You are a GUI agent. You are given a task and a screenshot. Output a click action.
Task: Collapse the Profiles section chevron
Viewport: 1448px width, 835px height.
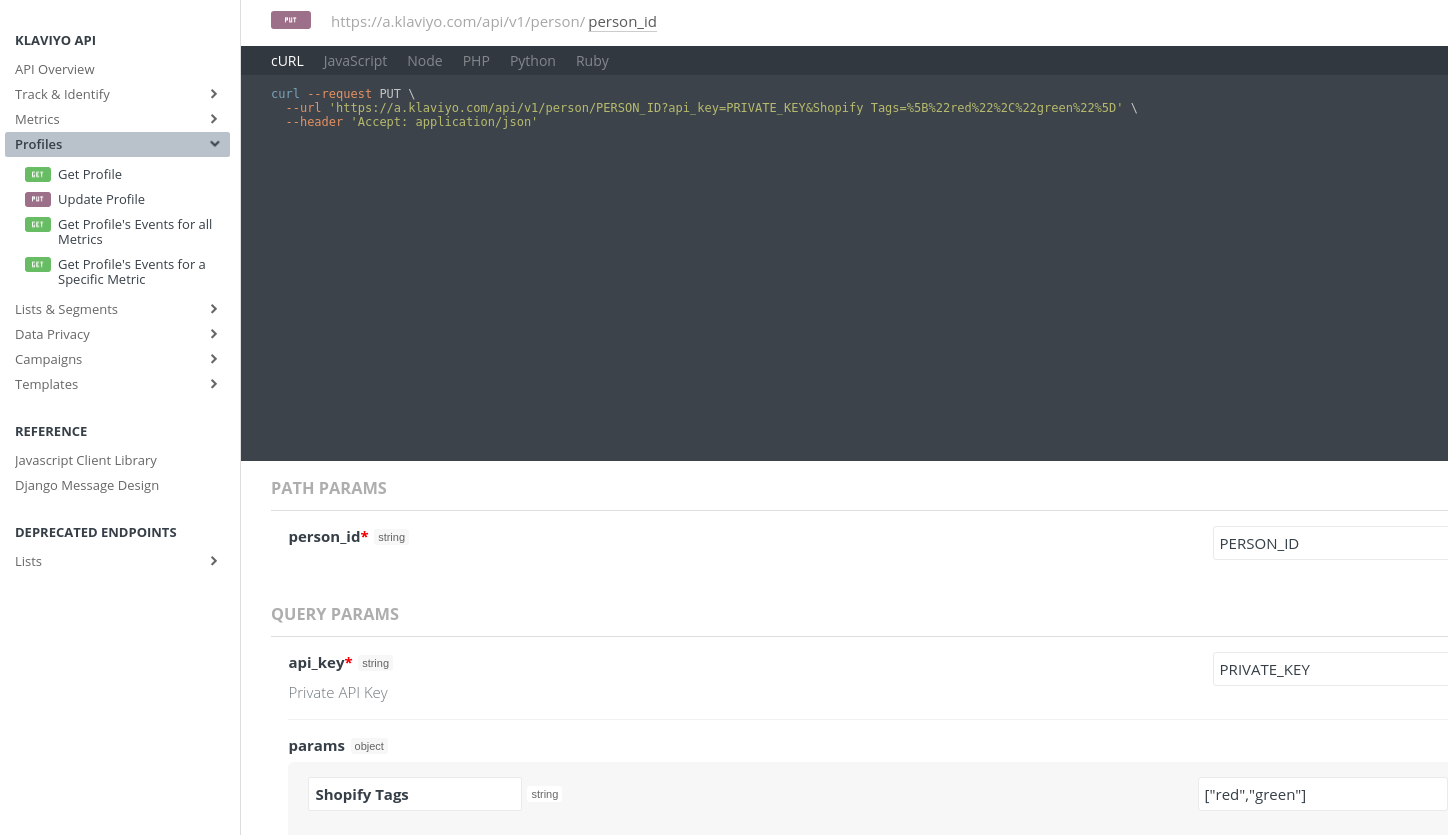pos(214,144)
